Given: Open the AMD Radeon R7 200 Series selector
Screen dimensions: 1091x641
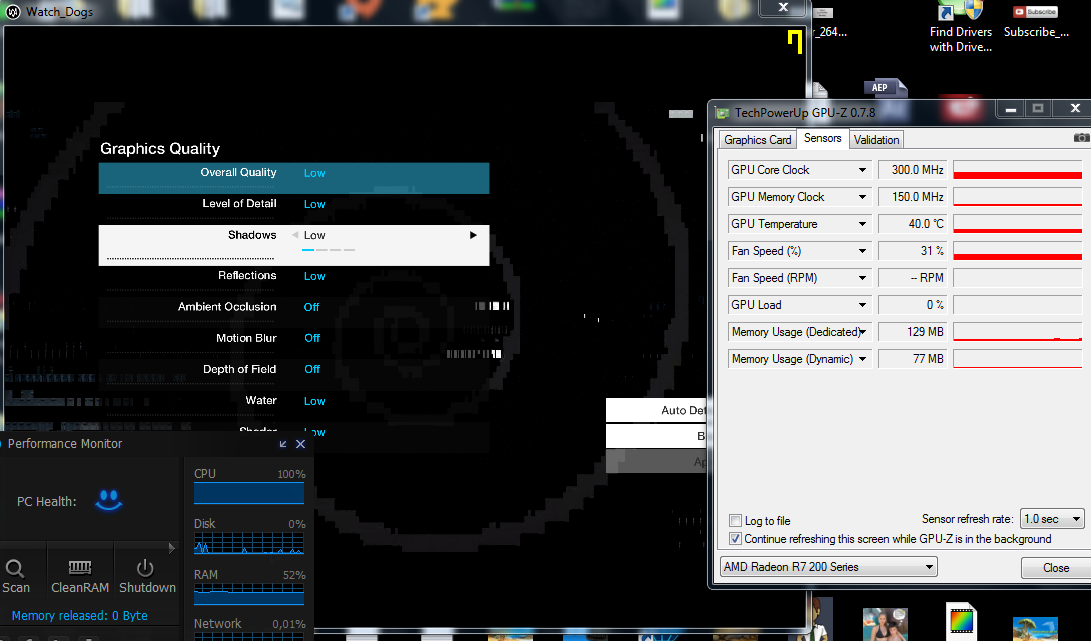Looking at the screenshot, I should point(829,567).
